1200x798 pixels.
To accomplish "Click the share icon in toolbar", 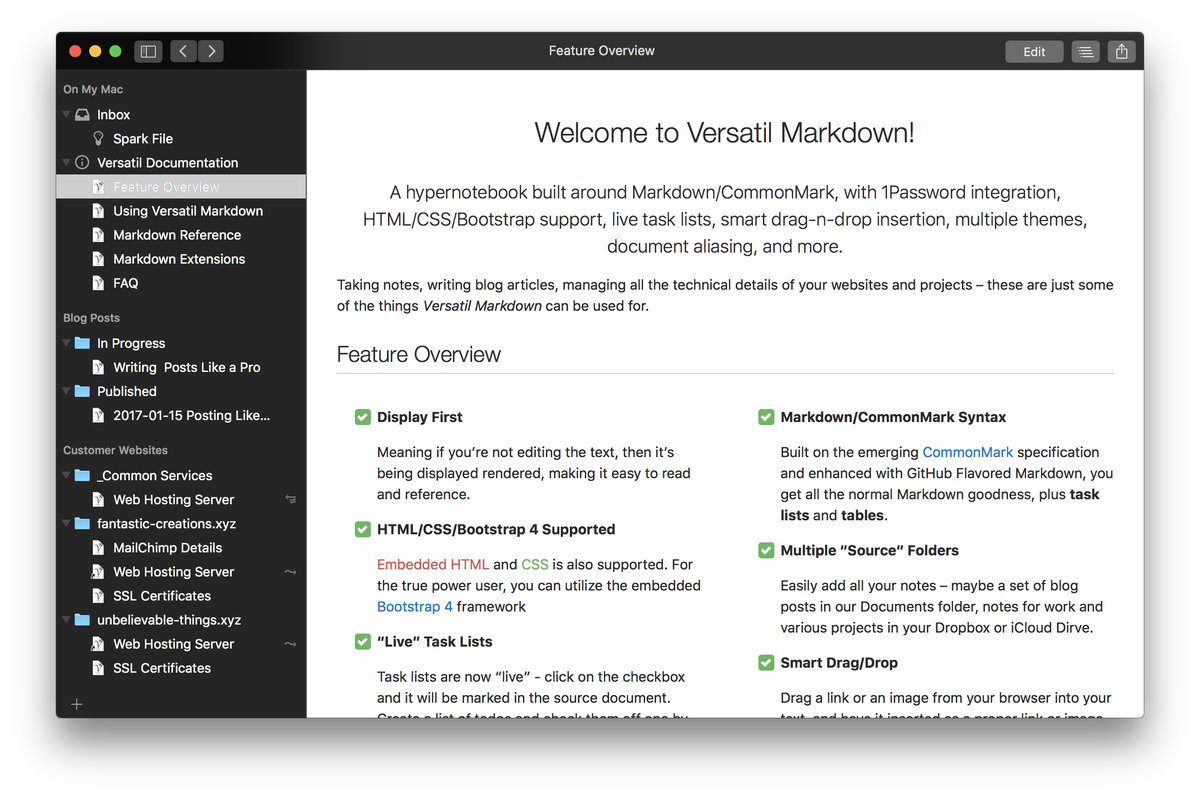I will pos(1122,52).
